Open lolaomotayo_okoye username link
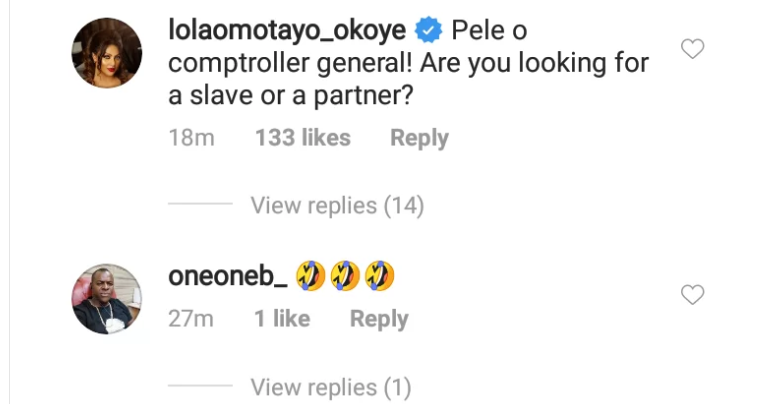The image size is (766, 404). tap(287, 30)
